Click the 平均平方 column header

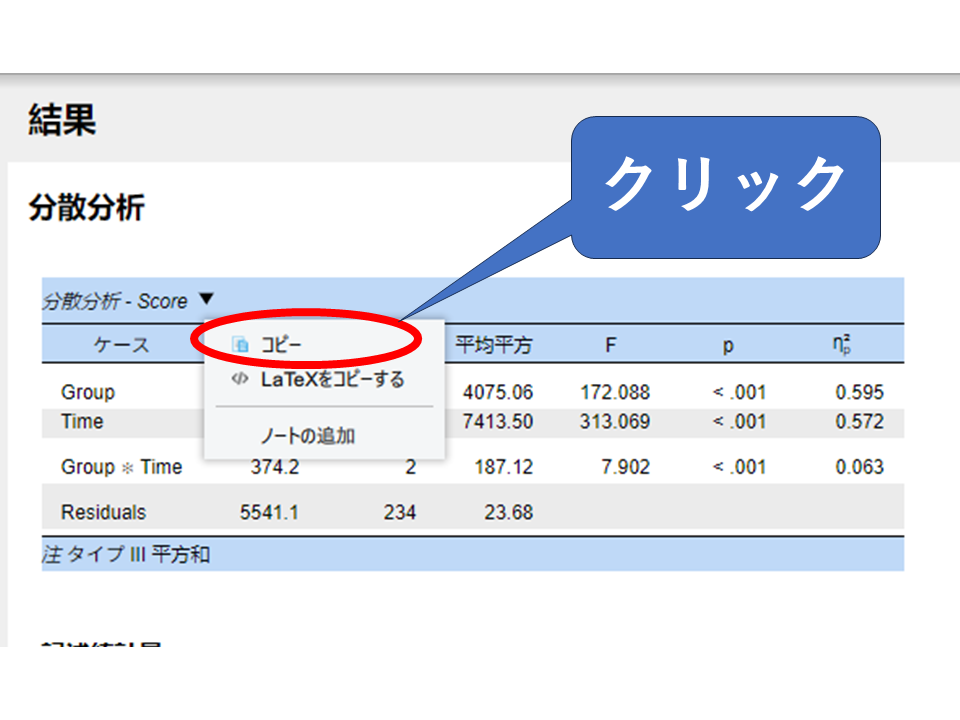pyautogui.click(x=494, y=345)
